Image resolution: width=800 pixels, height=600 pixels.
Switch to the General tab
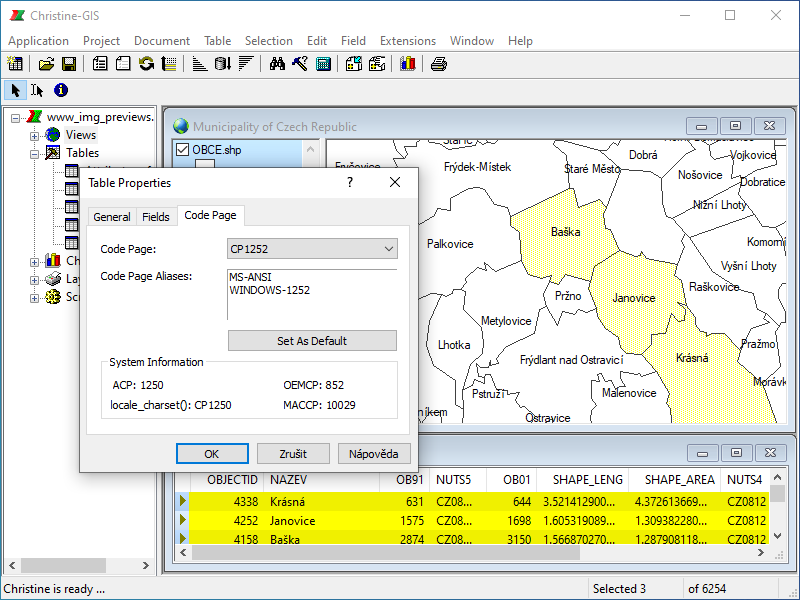click(112, 217)
